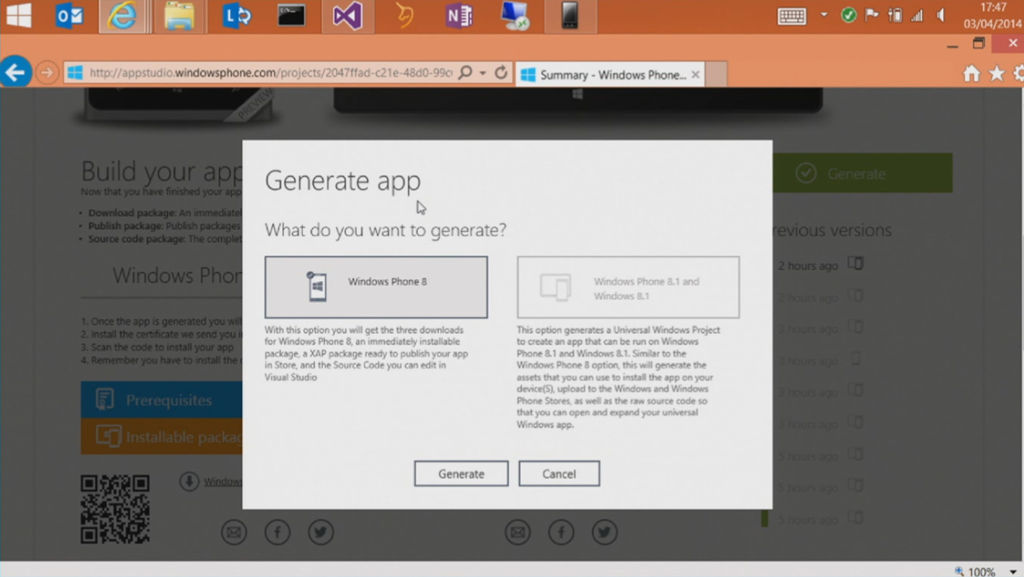Open Visual Studio from the taskbar
Viewport: 1024px width, 577px height.
[347, 16]
